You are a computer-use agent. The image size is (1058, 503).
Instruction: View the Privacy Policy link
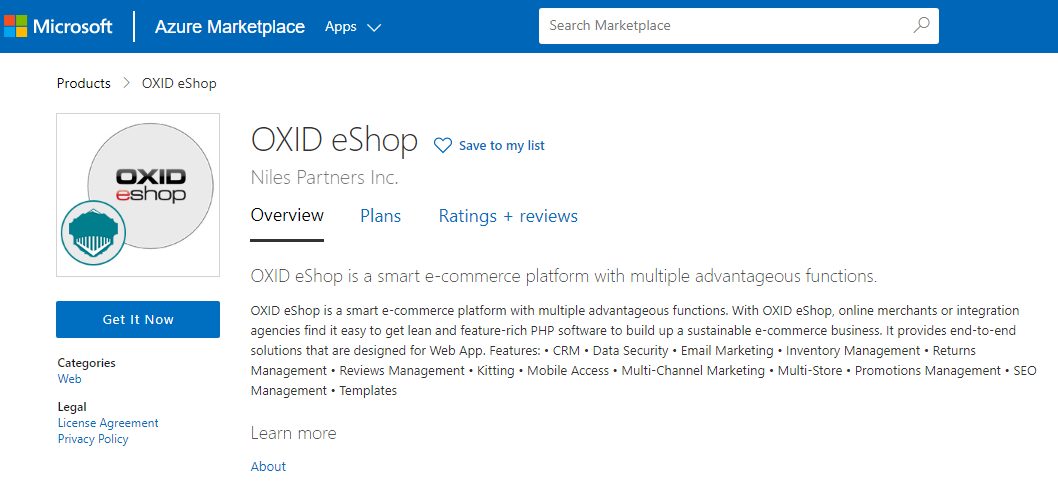tap(93, 439)
